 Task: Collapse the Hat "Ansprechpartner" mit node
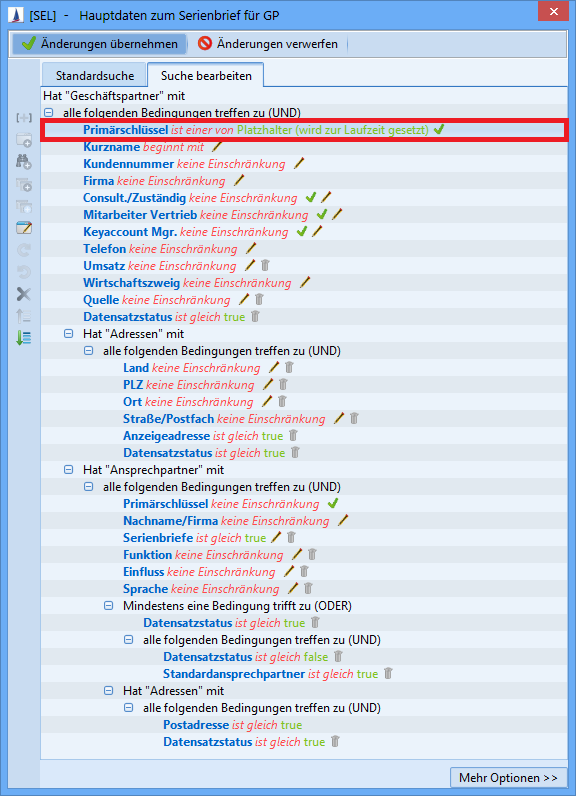pyautogui.click(x=68, y=470)
